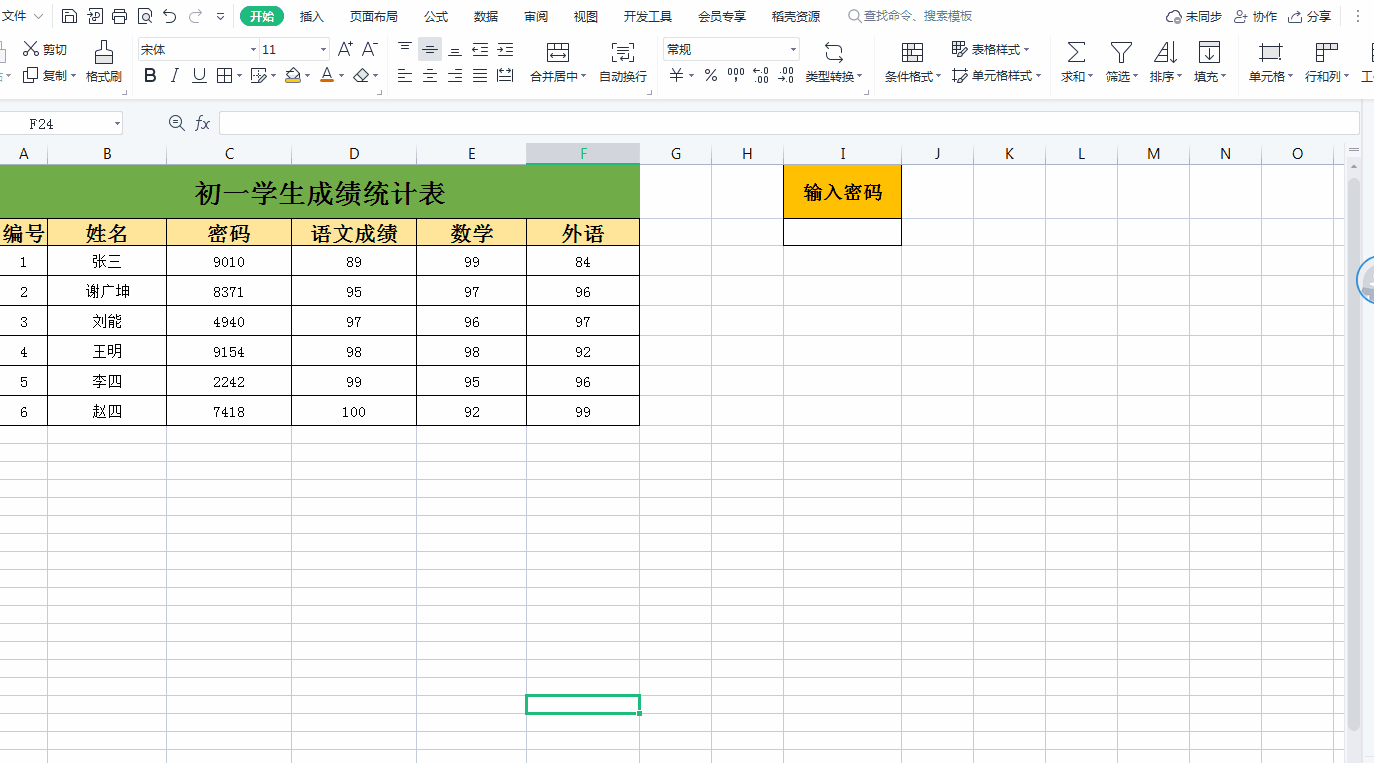The height and width of the screenshot is (763, 1374).
Task: Open the font size dropdown
Action: pyautogui.click(x=323, y=49)
